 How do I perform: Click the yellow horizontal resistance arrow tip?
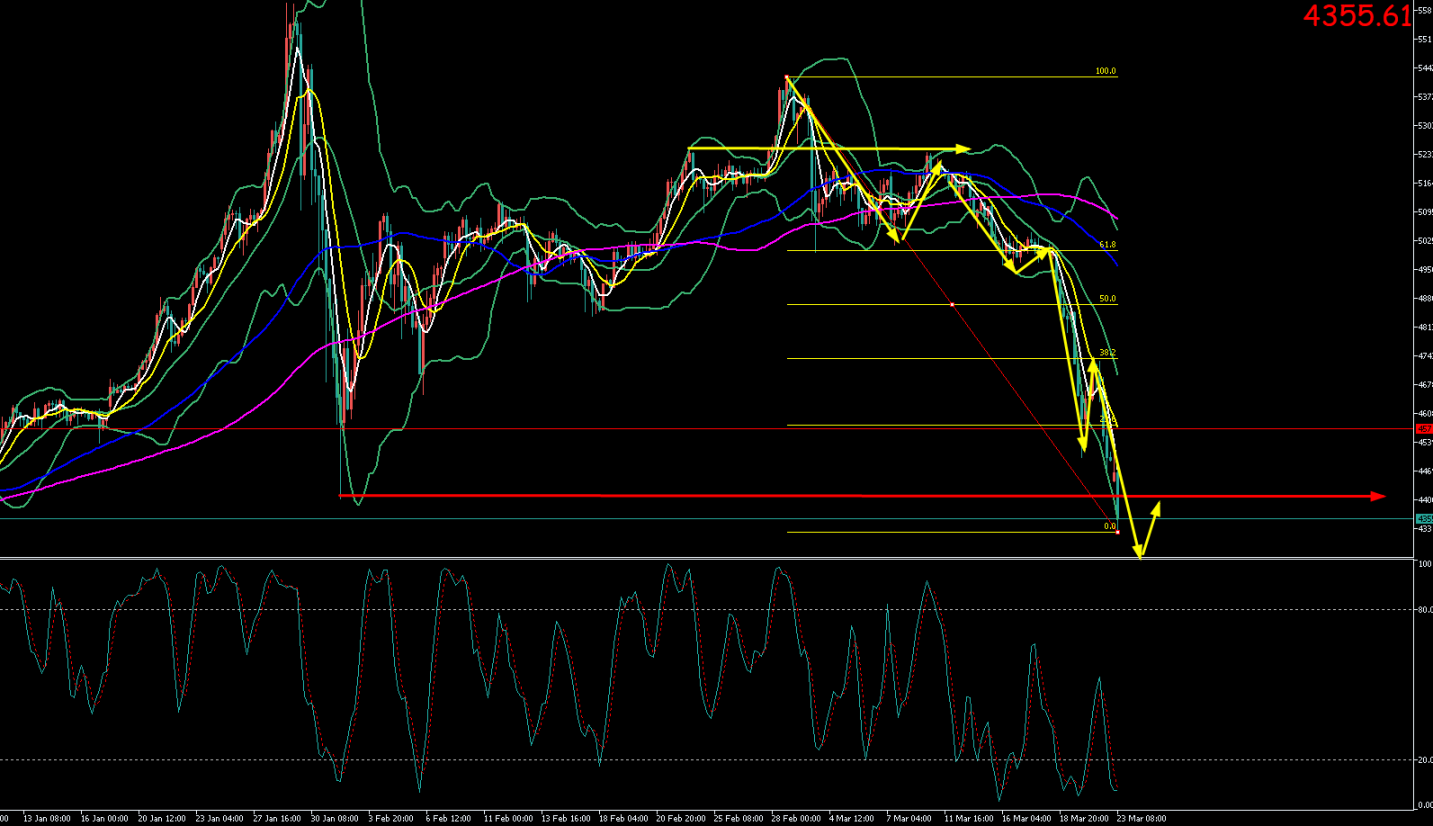pos(963,149)
